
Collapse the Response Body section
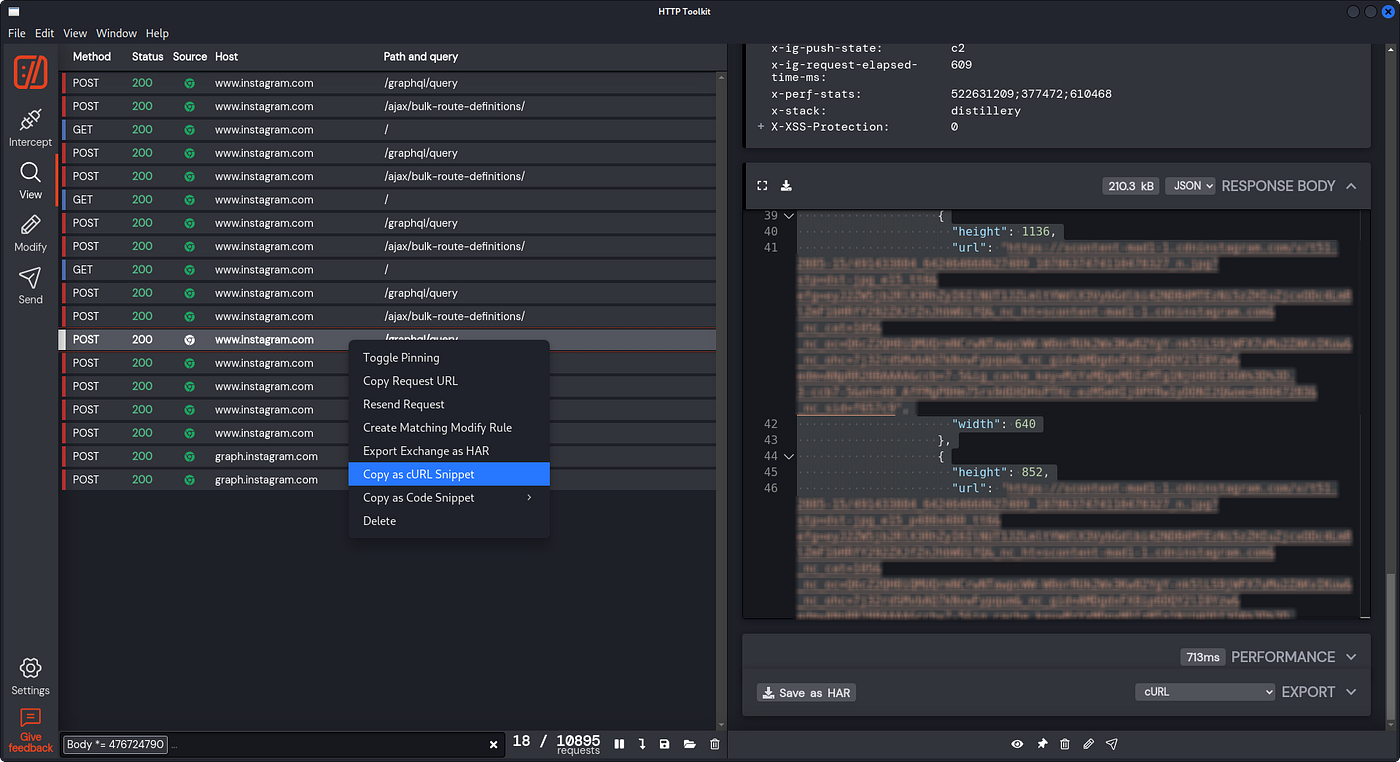pos(1351,186)
